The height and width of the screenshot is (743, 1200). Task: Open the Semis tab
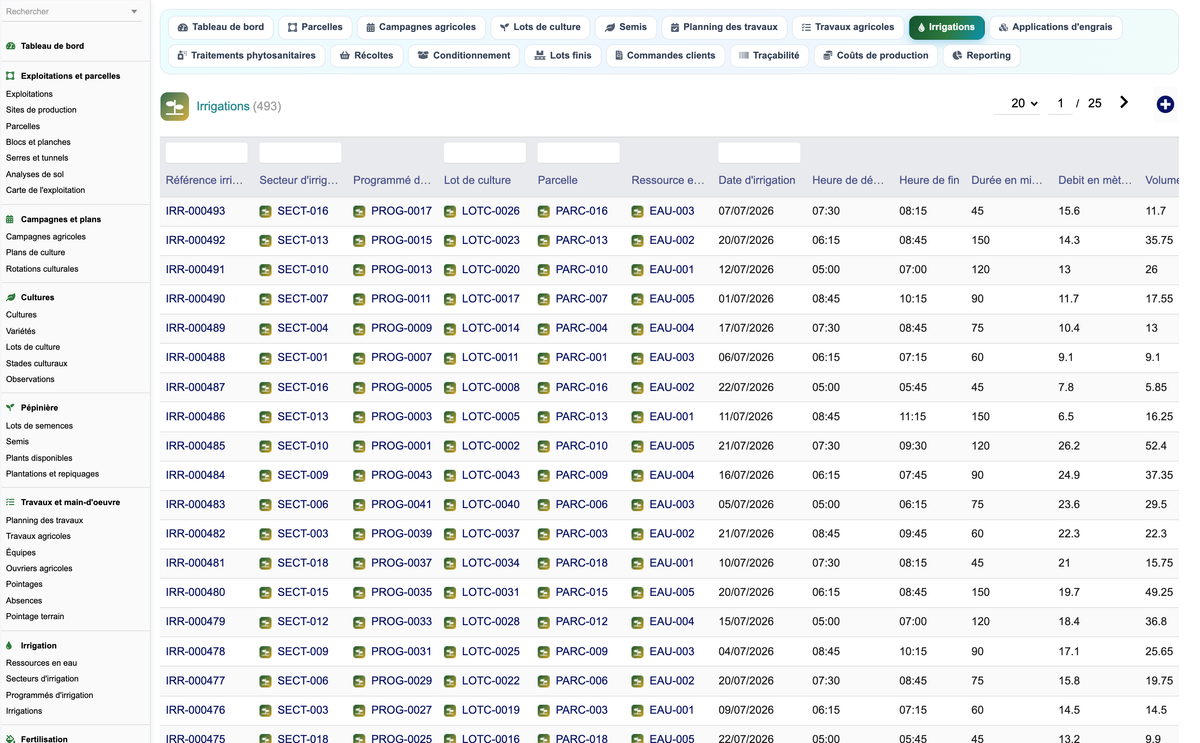coord(626,27)
